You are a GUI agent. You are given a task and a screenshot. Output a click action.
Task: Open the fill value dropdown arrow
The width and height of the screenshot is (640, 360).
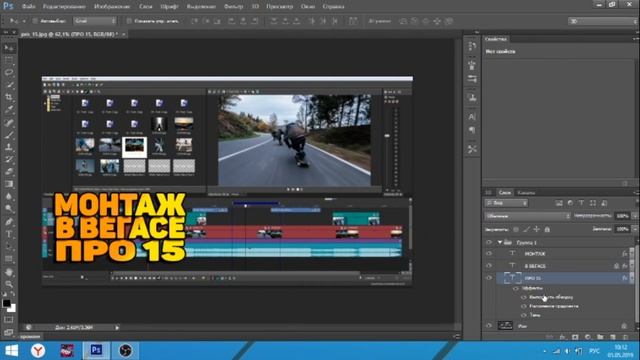634,229
